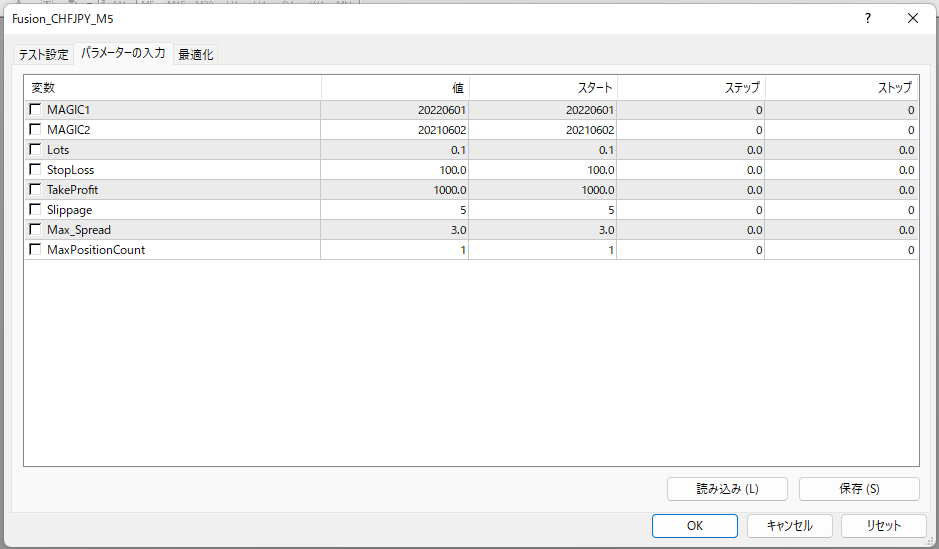Screen dimensions: 939x549
Task: Confirm with the OK button
Action: pos(695,526)
